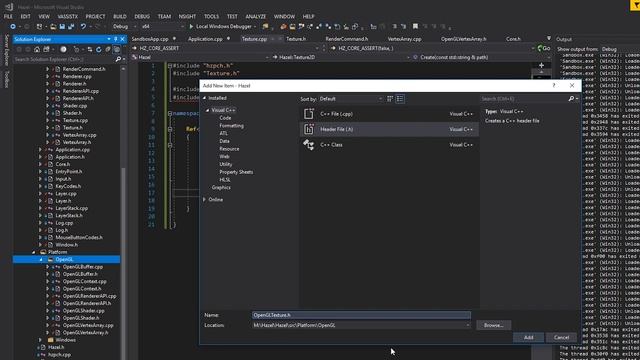This screenshot has height=360, width=640.
Task: Click Refresh icon in Solution Explorer toolbar
Action: pyautogui.click(x=98, y=49)
